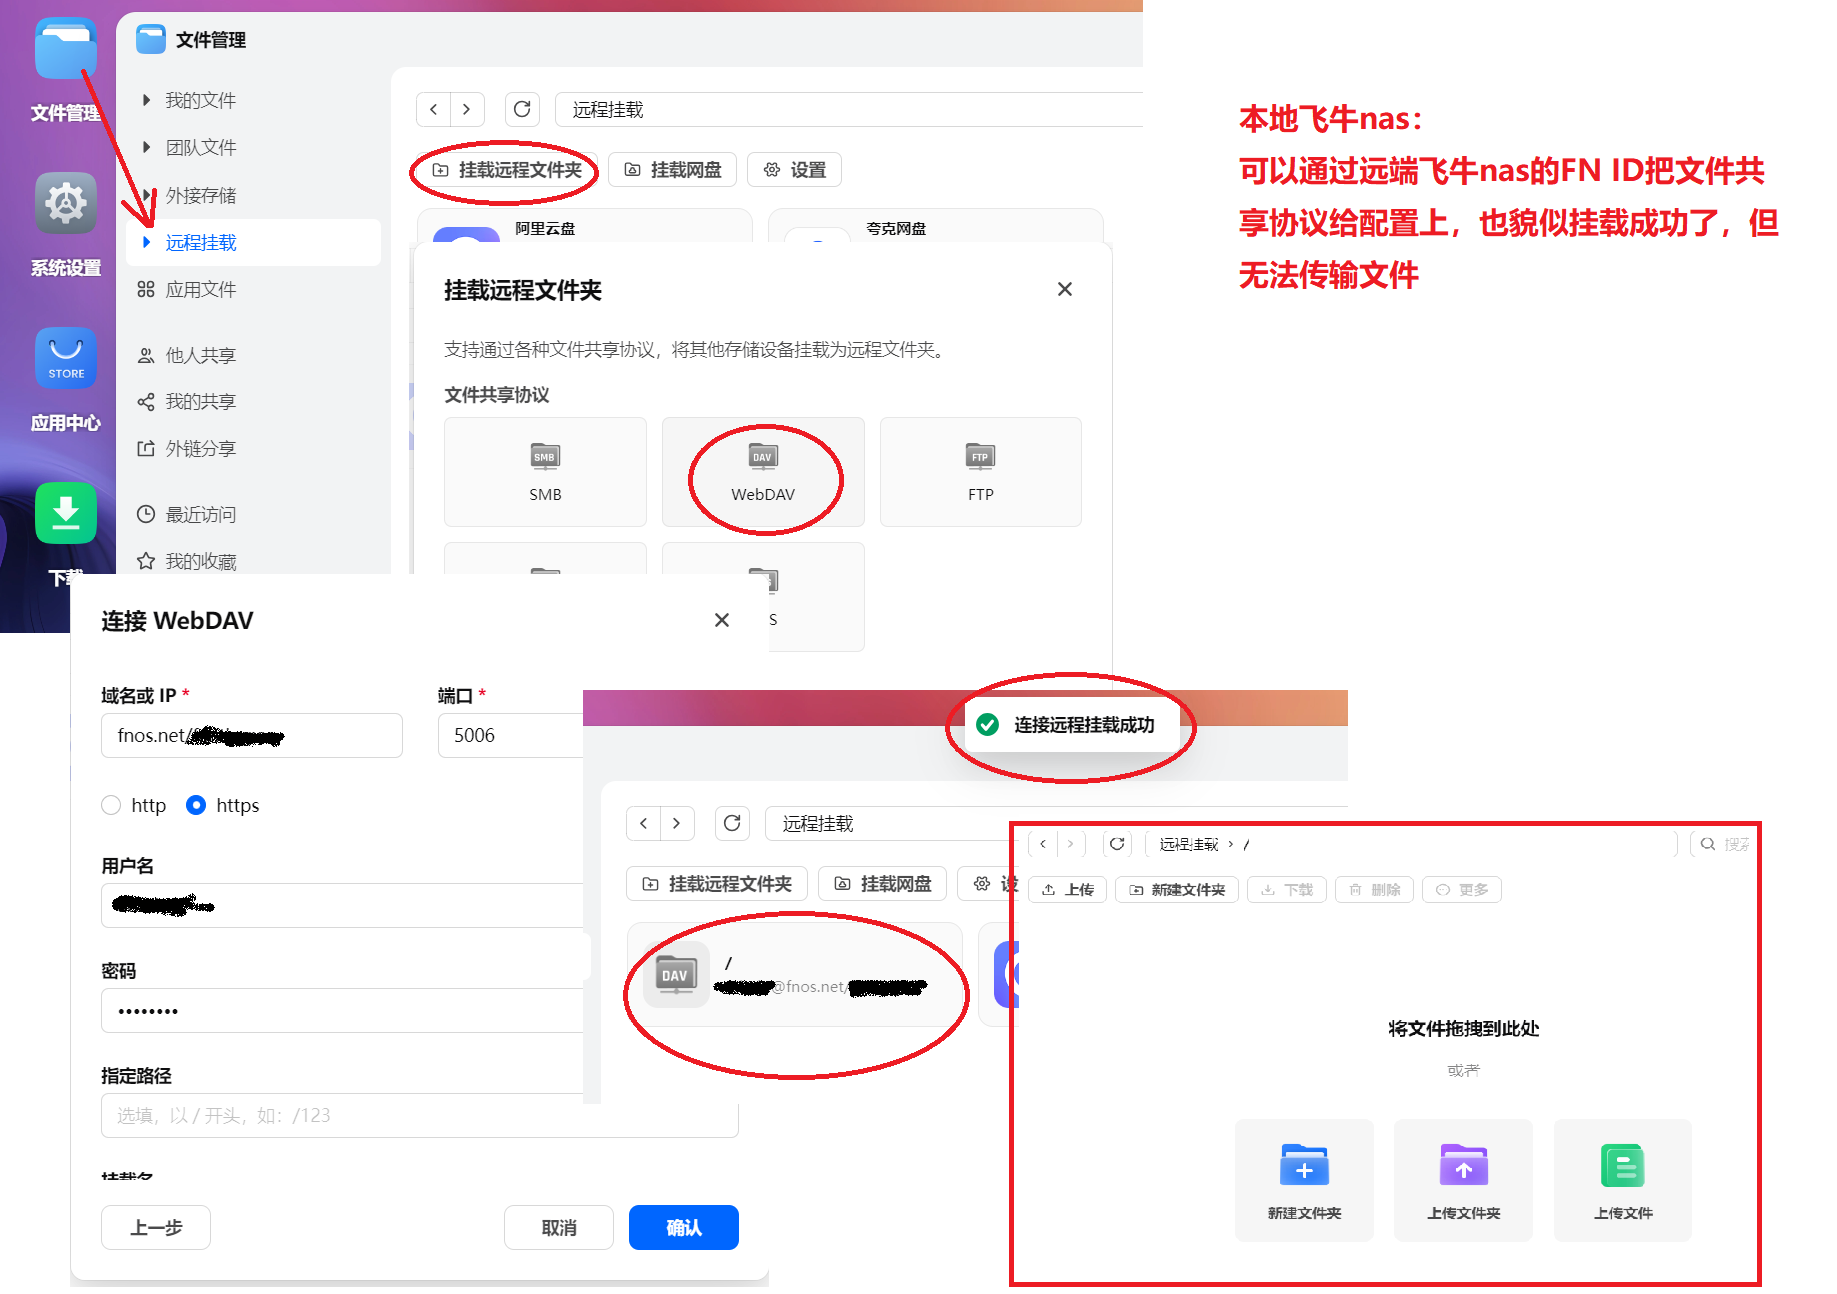Click the large 上传文件 card
This screenshot has height=1294, width=1837.
tap(1623, 1180)
